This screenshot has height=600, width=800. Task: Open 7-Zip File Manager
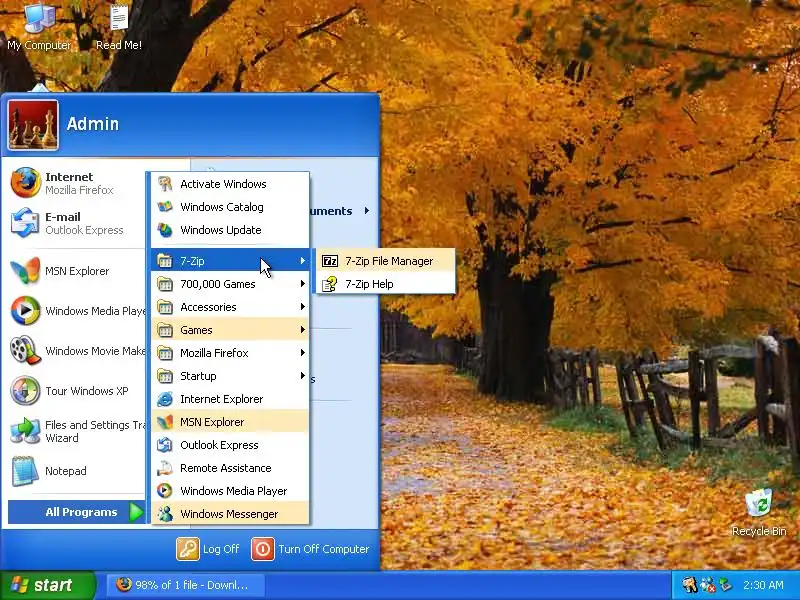point(386,261)
